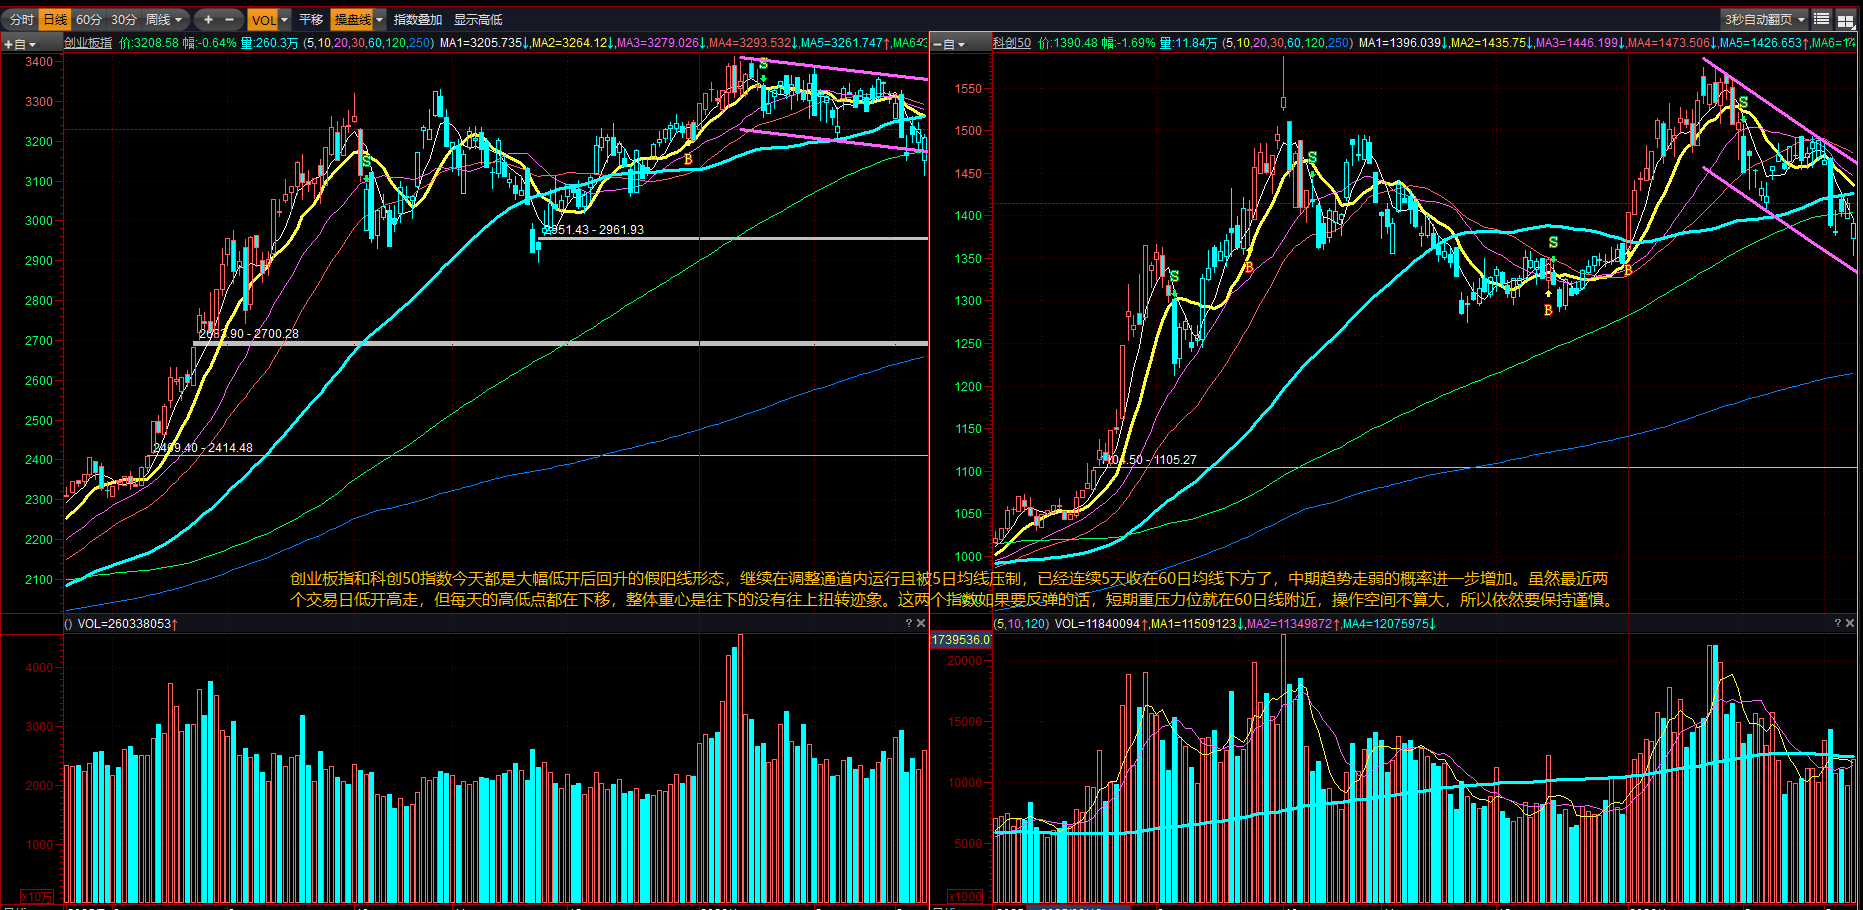Close the left volume indicator panel
This screenshot has height=910, width=1863.
[921, 624]
